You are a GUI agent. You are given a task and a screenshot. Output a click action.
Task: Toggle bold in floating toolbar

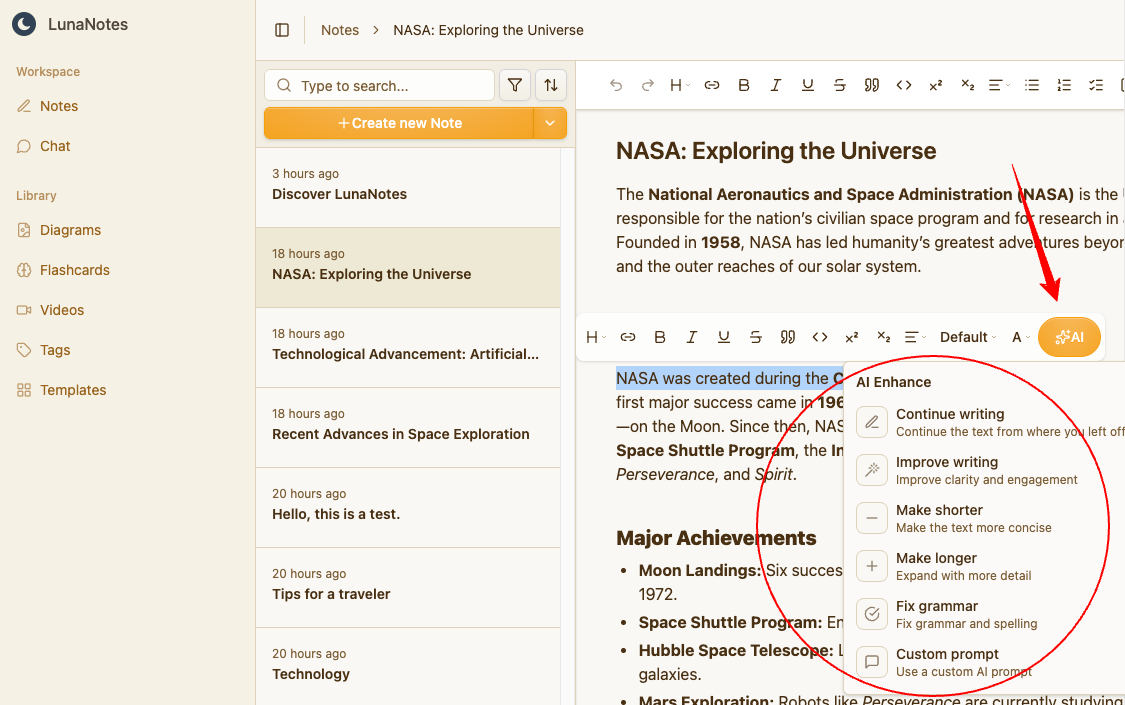pos(660,337)
